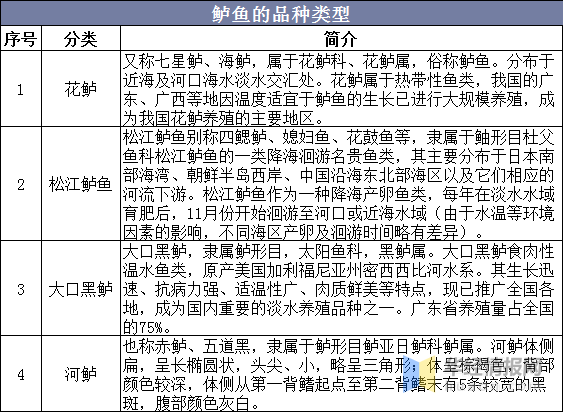This screenshot has height=413, width=564.
Task: Select the 松江鲈鱼 category cell
Action: [x=81, y=184]
